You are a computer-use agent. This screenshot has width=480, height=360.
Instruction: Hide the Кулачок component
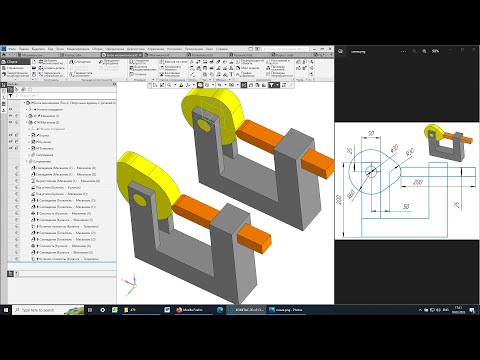pos(11,142)
